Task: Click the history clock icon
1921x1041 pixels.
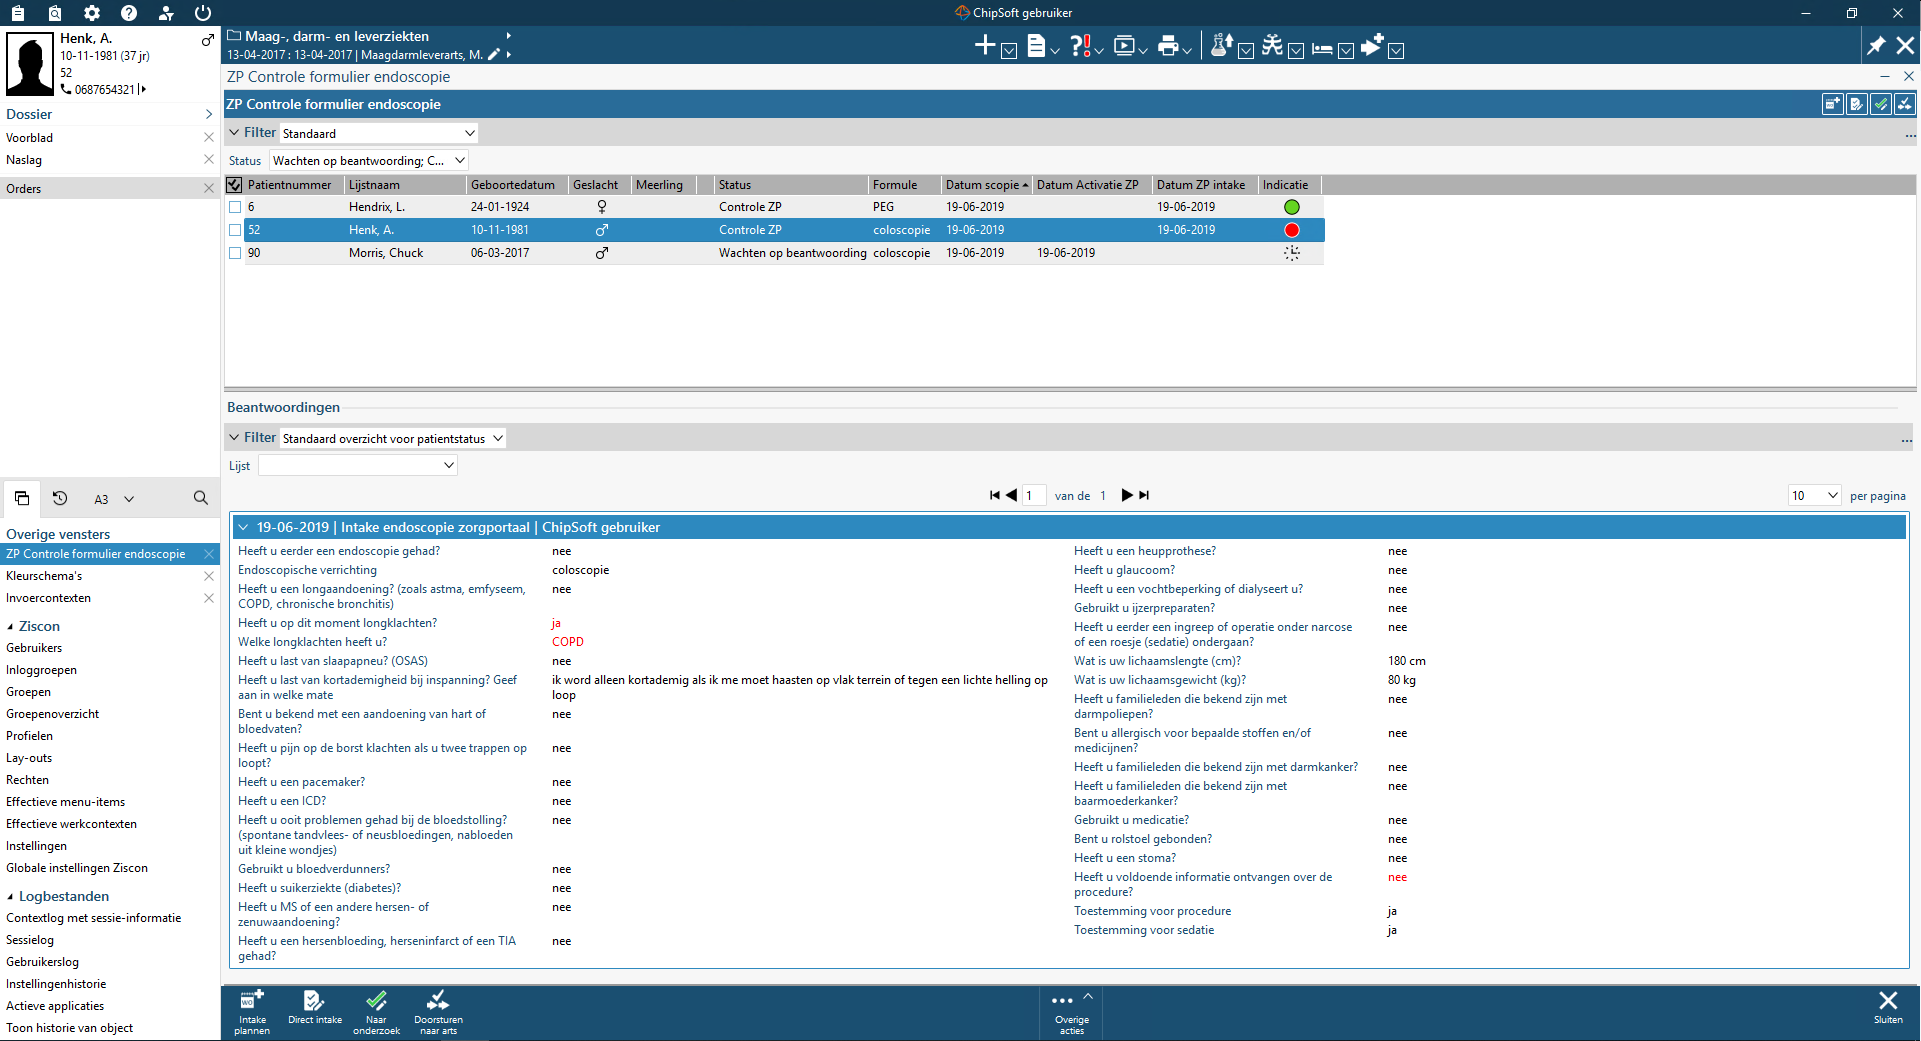Action: point(60,498)
